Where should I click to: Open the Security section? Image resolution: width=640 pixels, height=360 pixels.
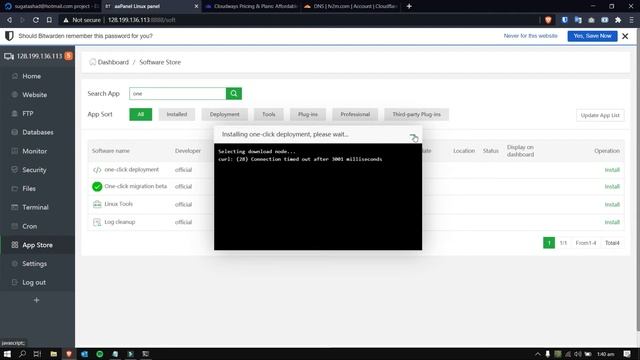34,170
